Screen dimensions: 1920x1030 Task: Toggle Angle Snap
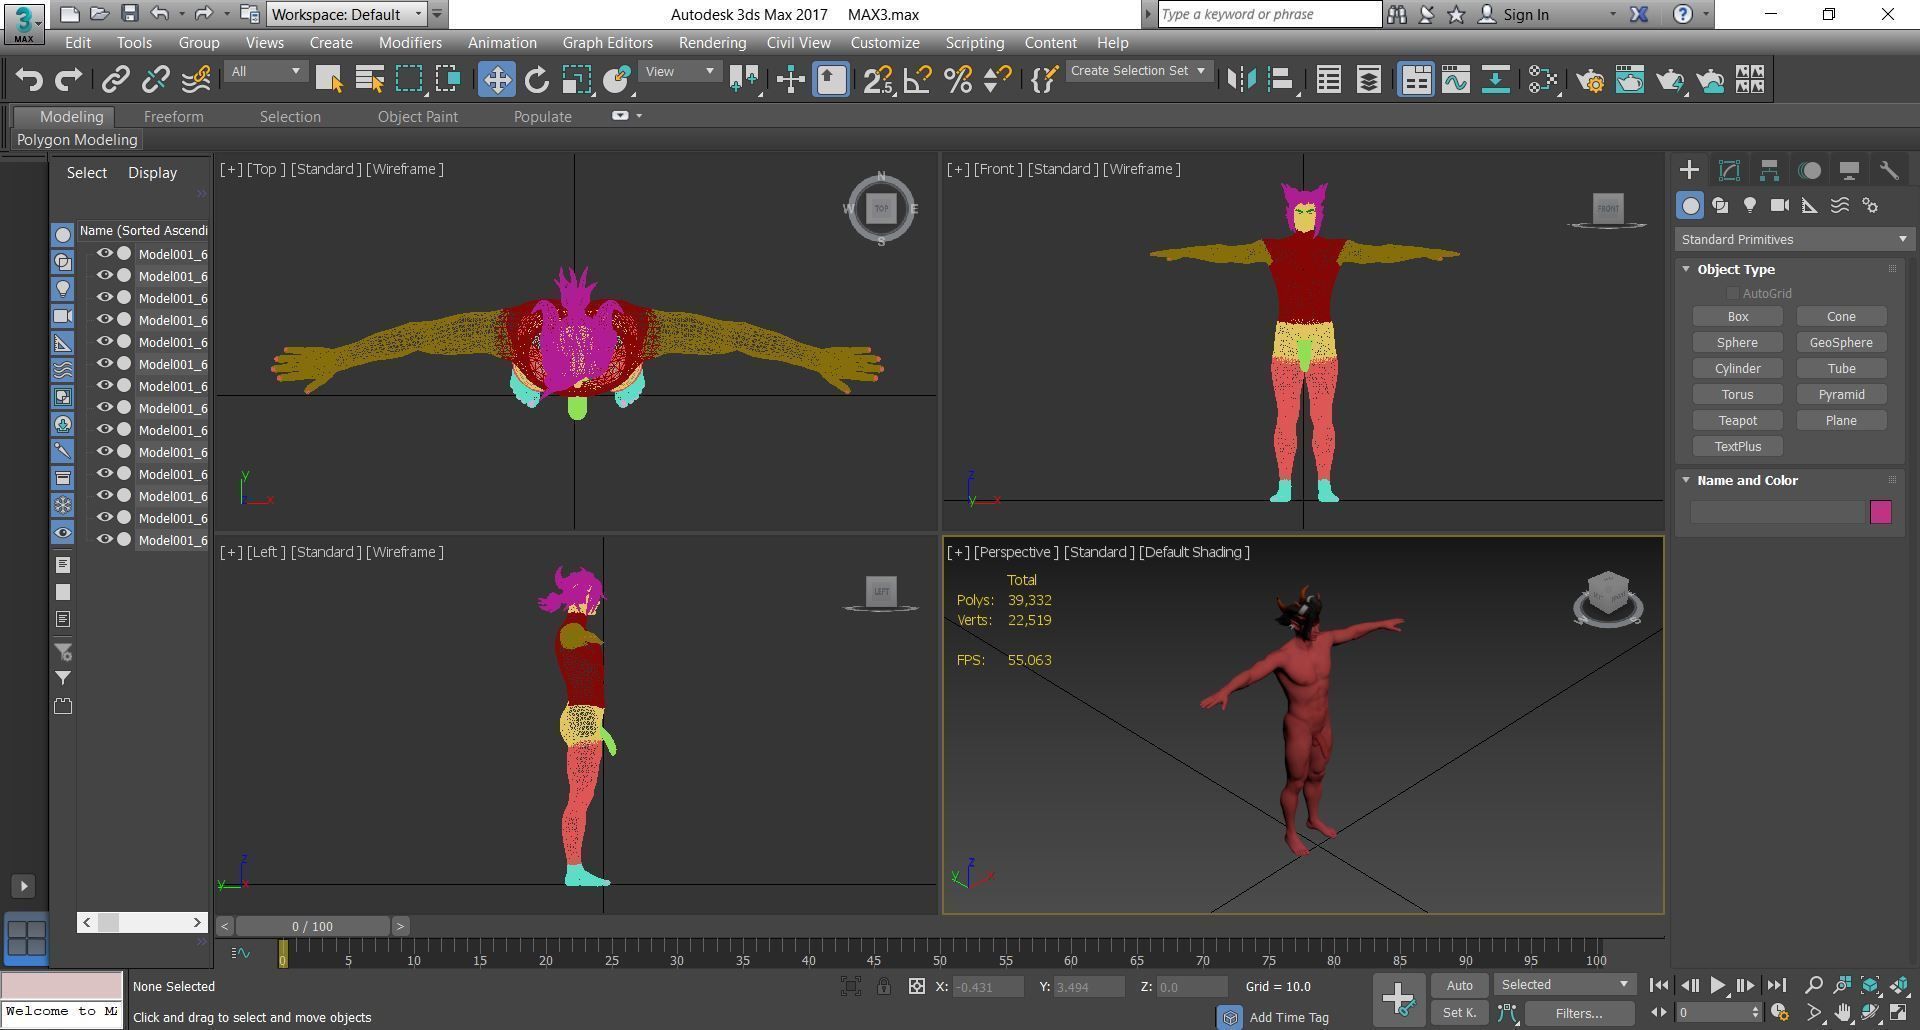coord(918,80)
